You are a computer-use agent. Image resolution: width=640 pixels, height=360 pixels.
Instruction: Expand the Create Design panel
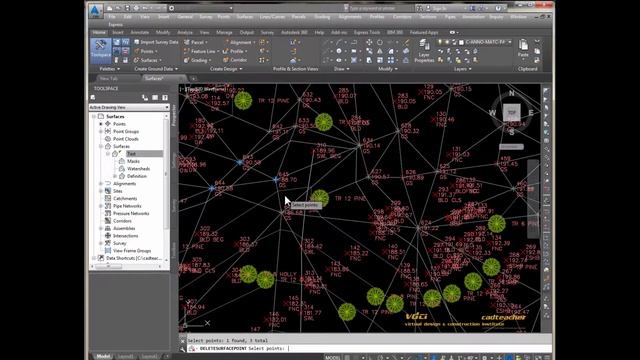pos(227,69)
